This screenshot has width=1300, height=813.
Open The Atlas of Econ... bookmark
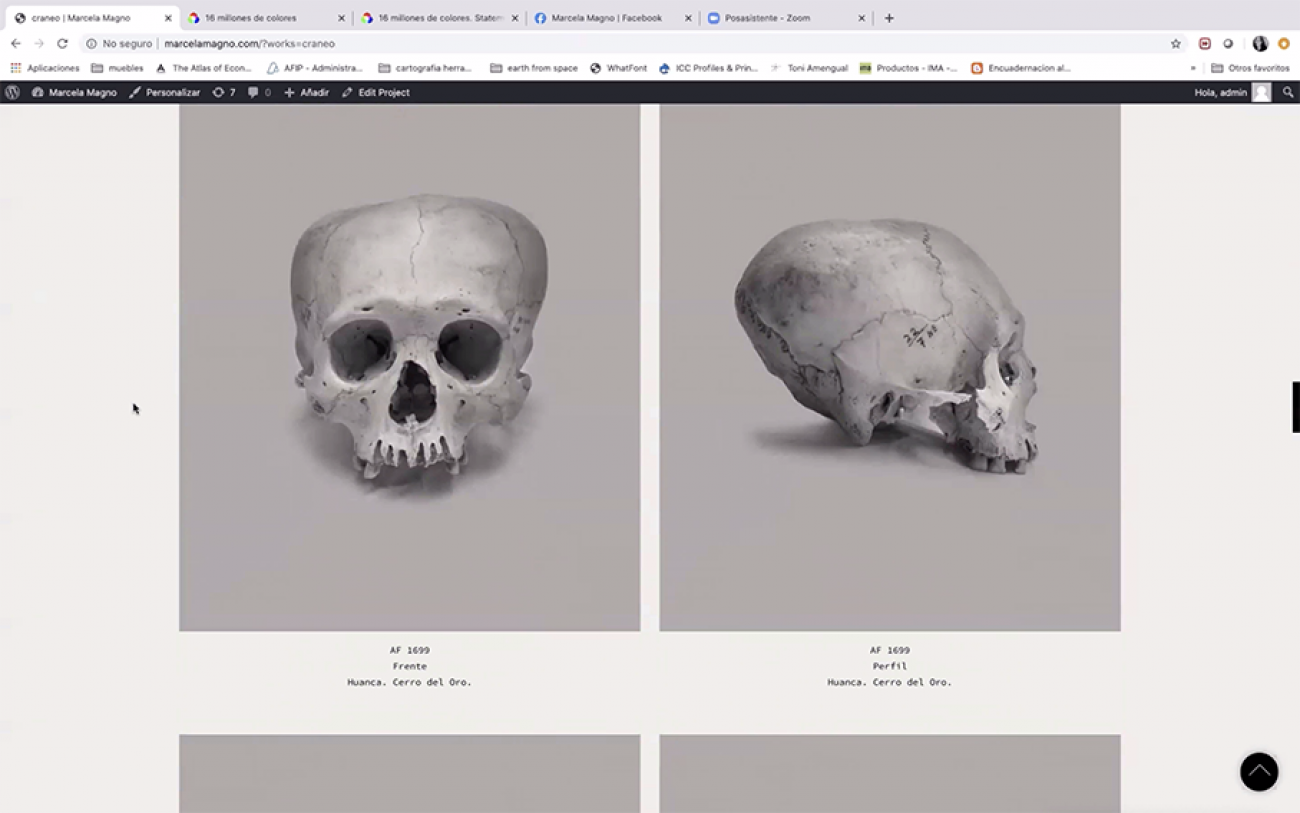(x=204, y=68)
